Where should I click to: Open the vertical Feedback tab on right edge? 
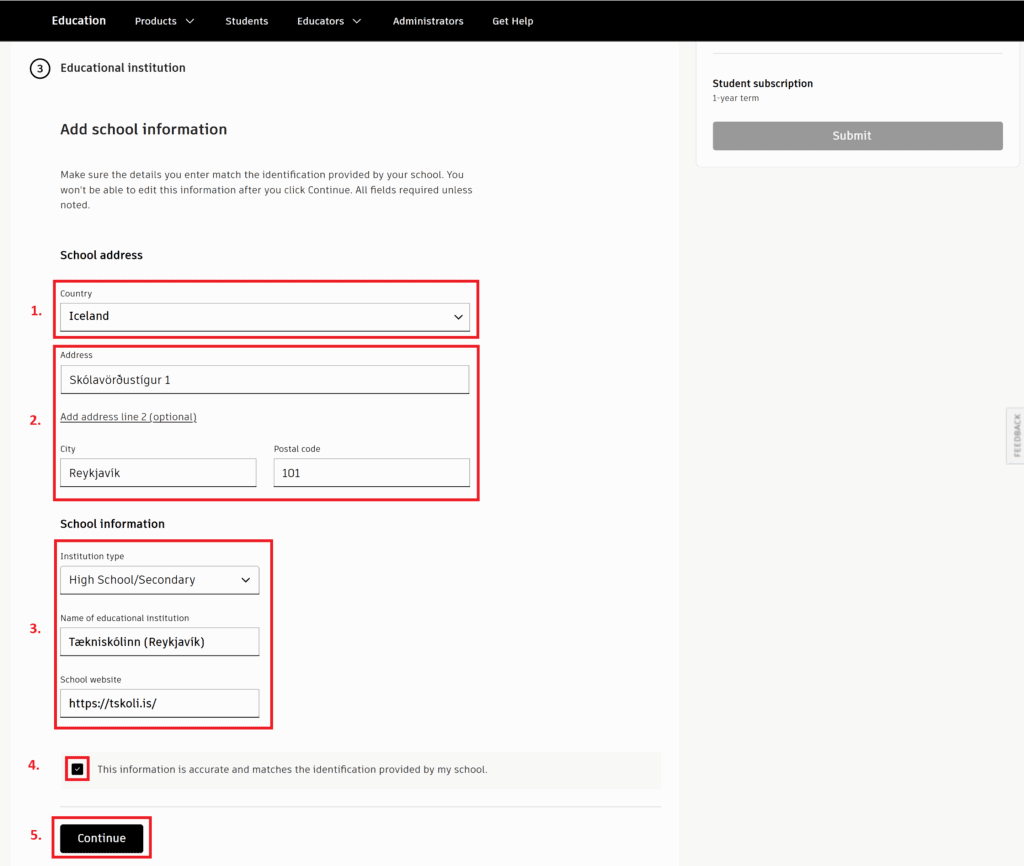click(x=1016, y=436)
